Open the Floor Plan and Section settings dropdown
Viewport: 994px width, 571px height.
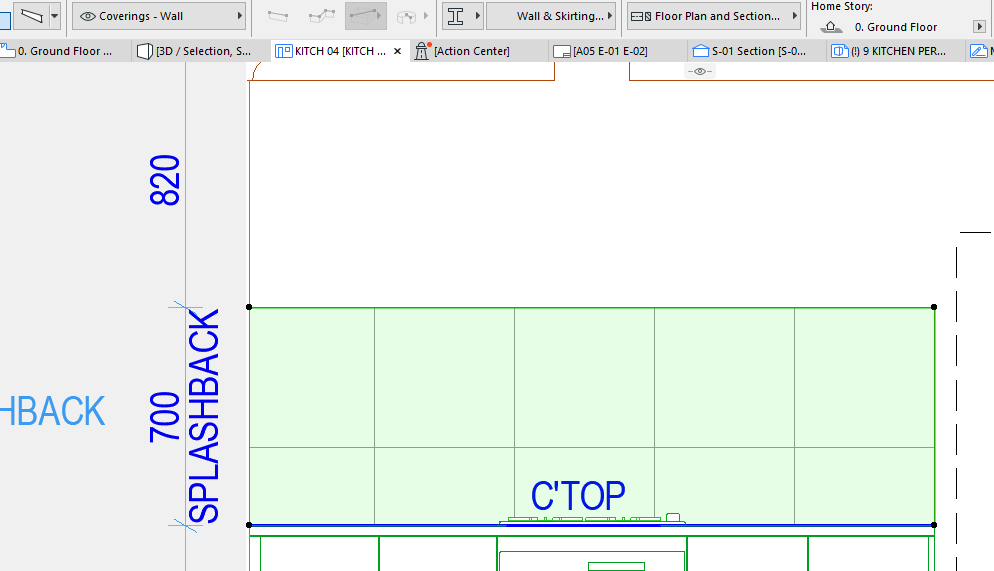[714, 16]
